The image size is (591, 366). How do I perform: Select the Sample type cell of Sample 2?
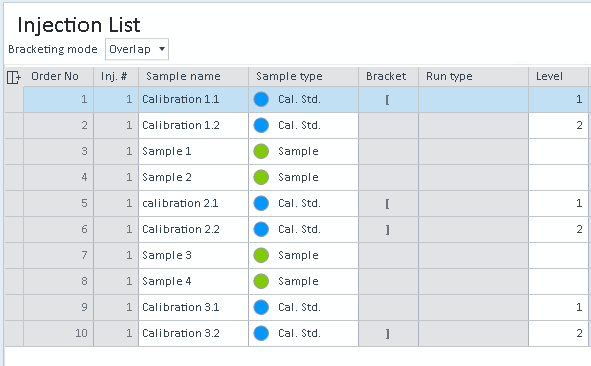[x=303, y=178]
